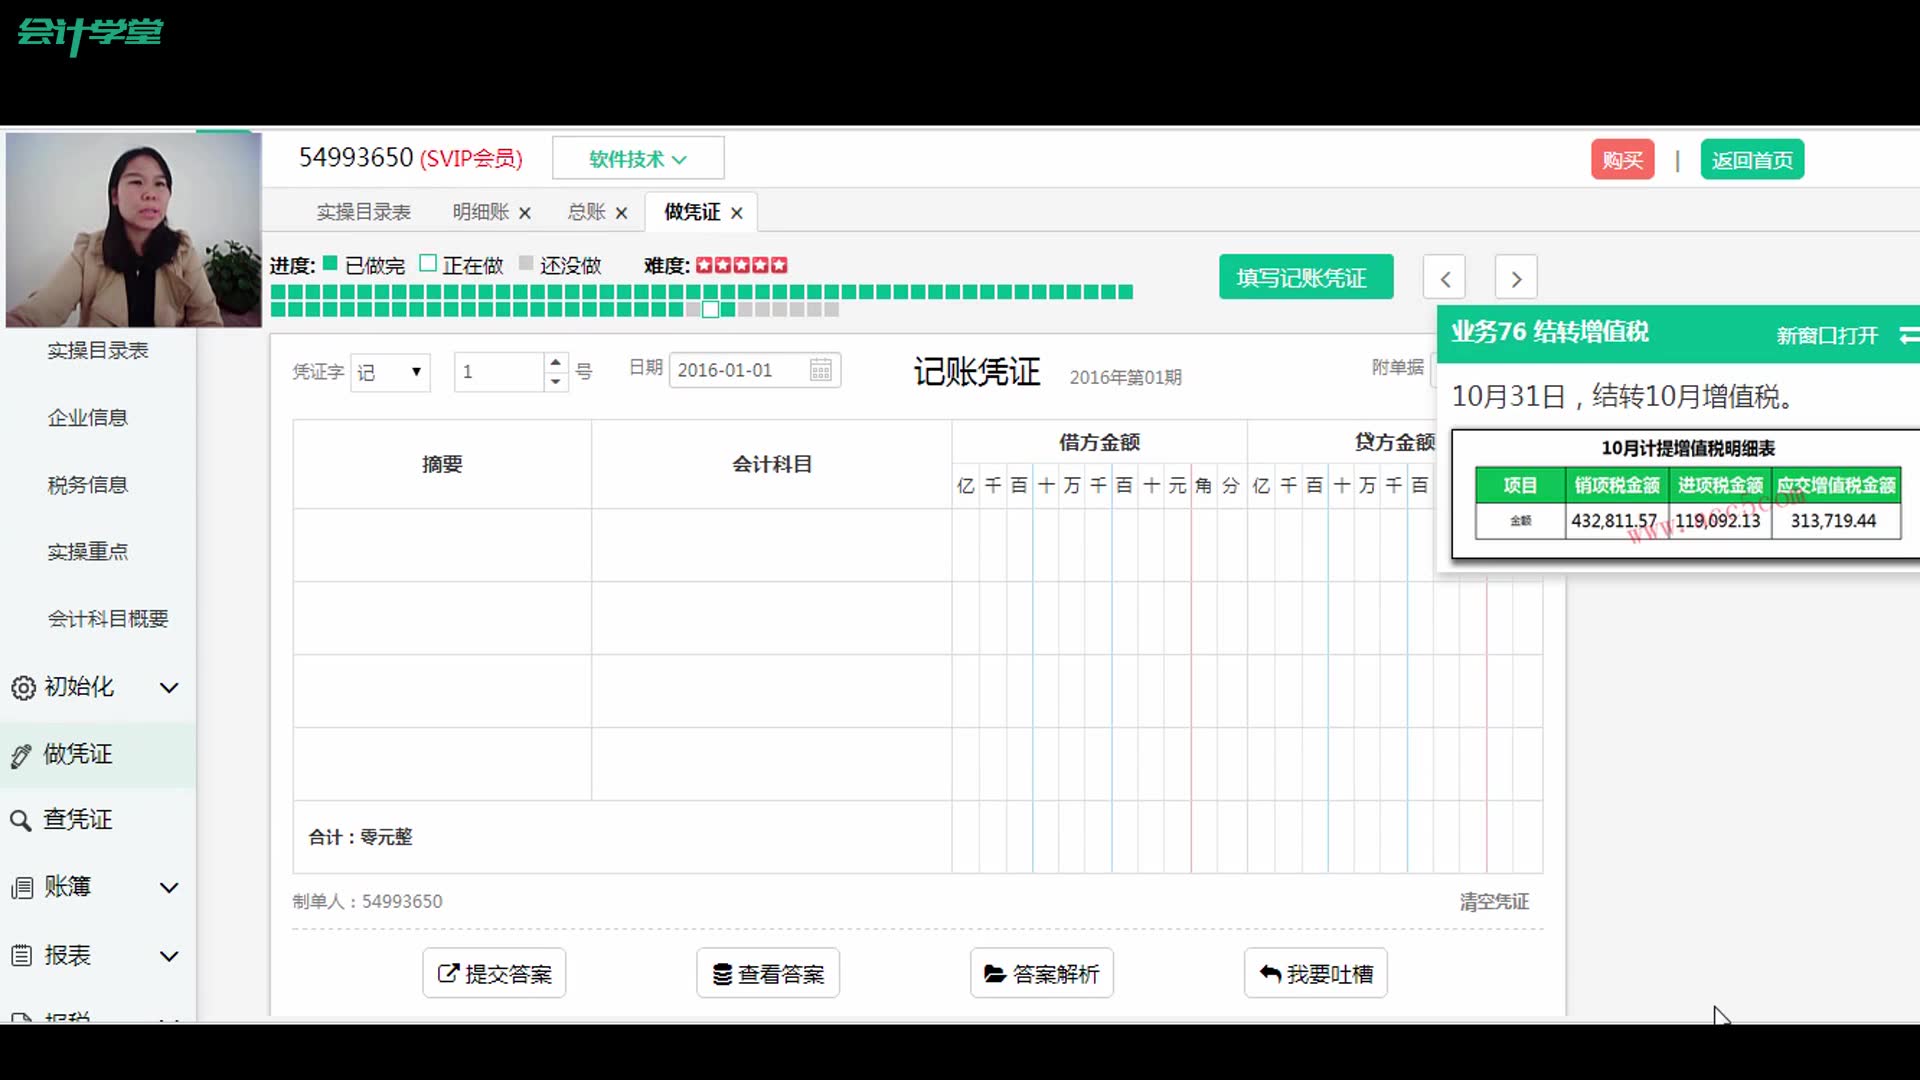Click the 初始化 gear icon
This screenshot has width=1920, height=1080.
point(23,688)
